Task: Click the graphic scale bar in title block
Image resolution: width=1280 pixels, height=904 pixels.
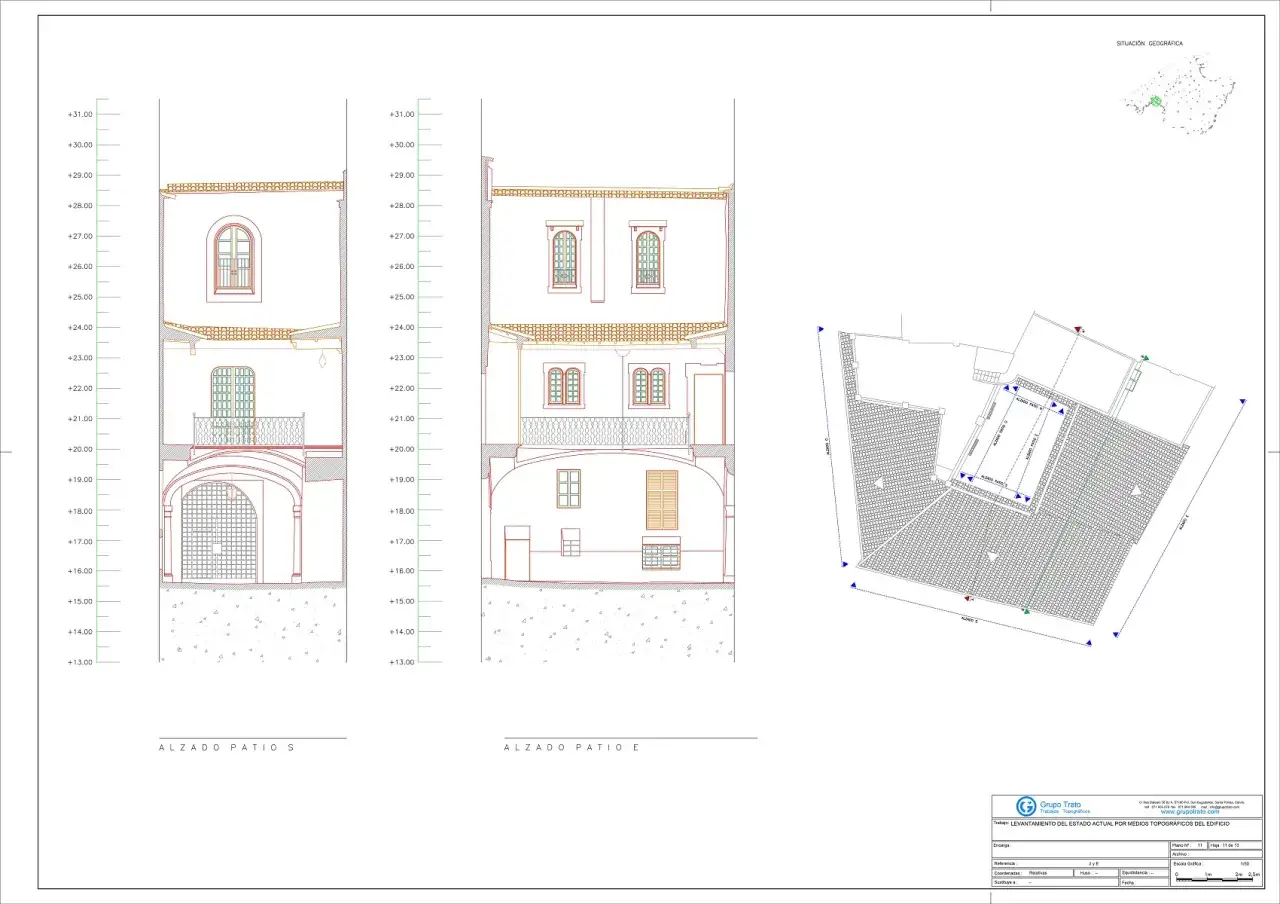Action: (x=1214, y=879)
